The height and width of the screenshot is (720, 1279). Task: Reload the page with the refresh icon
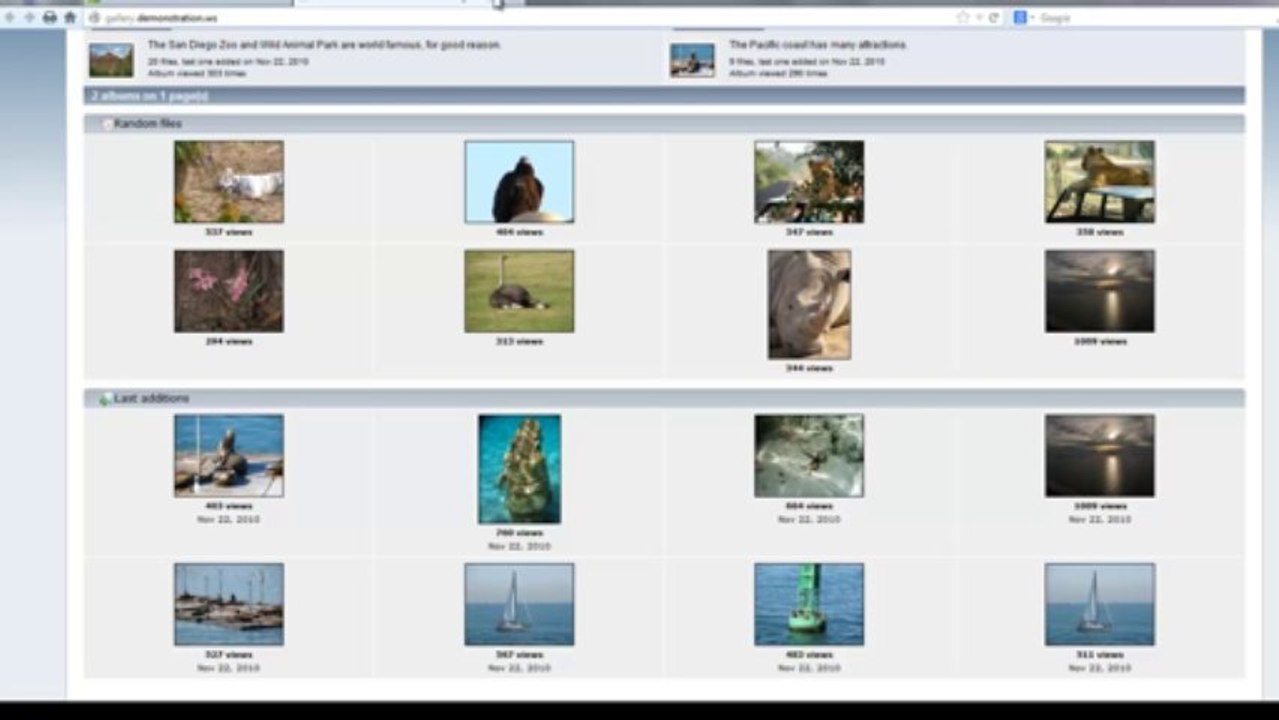pos(993,17)
